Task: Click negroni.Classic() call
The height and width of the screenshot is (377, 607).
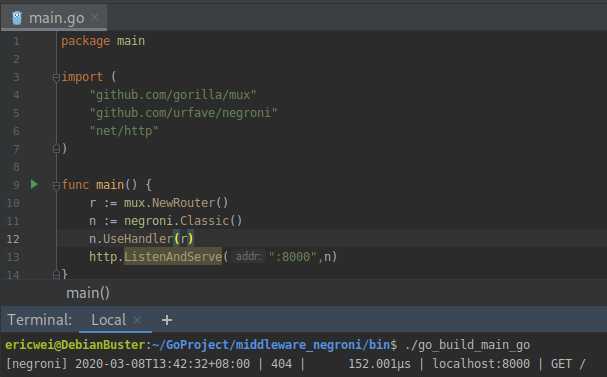Action: (x=183, y=221)
